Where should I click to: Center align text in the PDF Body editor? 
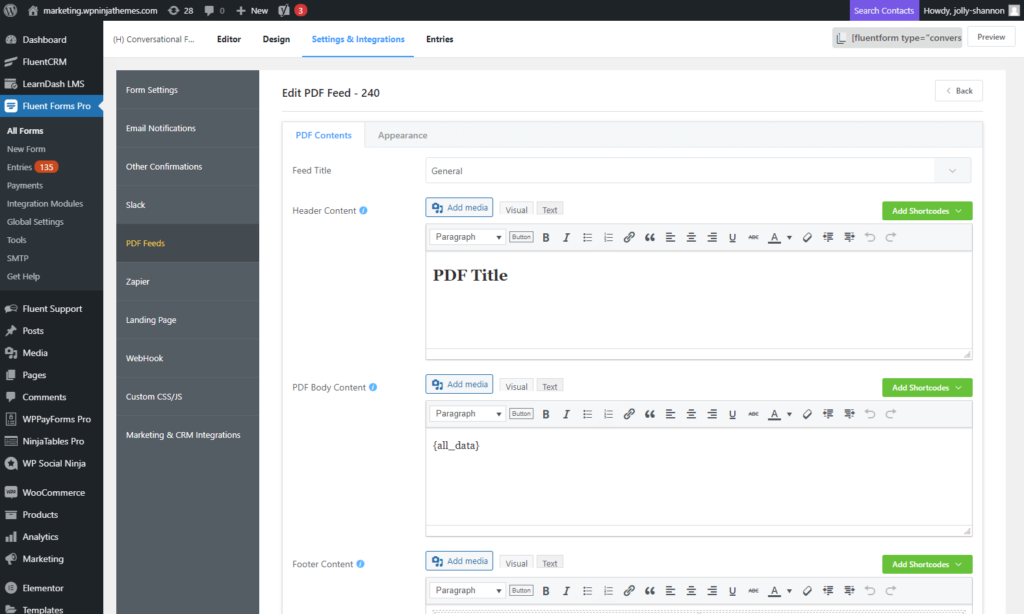(x=691, y=413)
